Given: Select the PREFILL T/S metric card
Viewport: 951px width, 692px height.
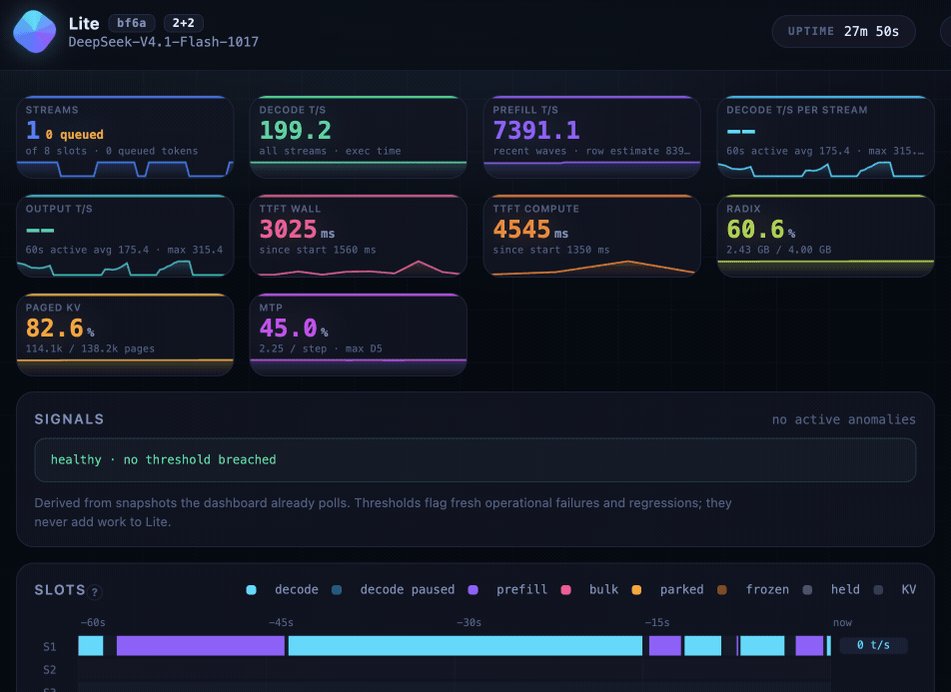Looking at the screenshot, I should click(592, 137).
